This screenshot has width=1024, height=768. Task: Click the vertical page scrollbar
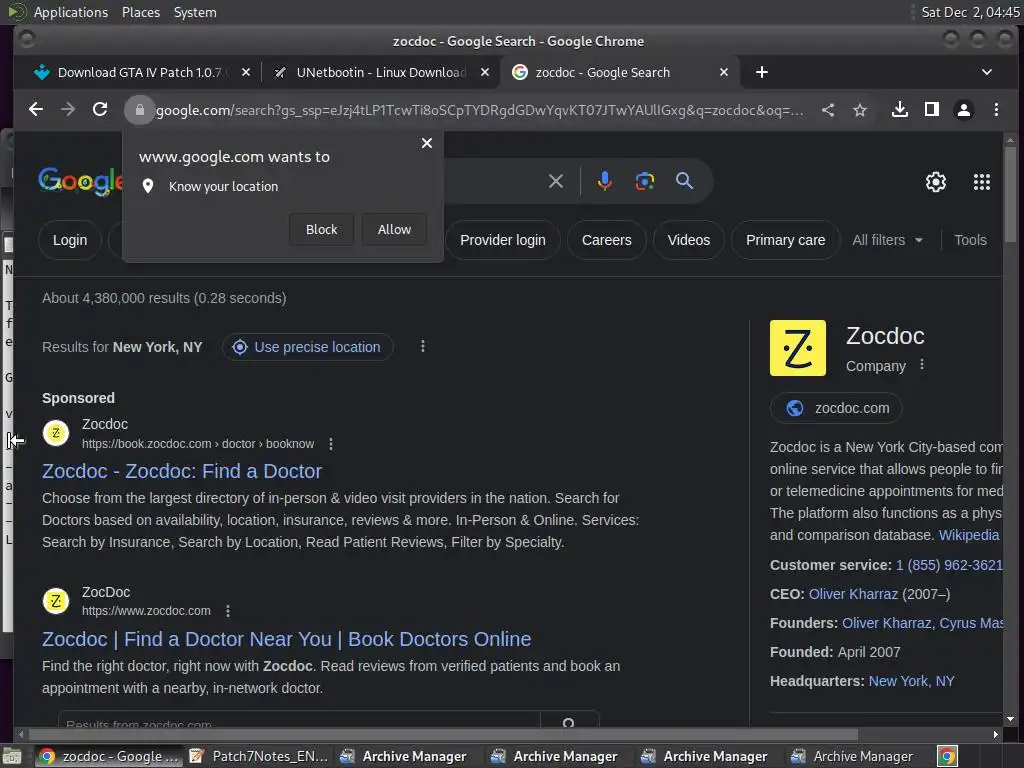(1010, 194)
